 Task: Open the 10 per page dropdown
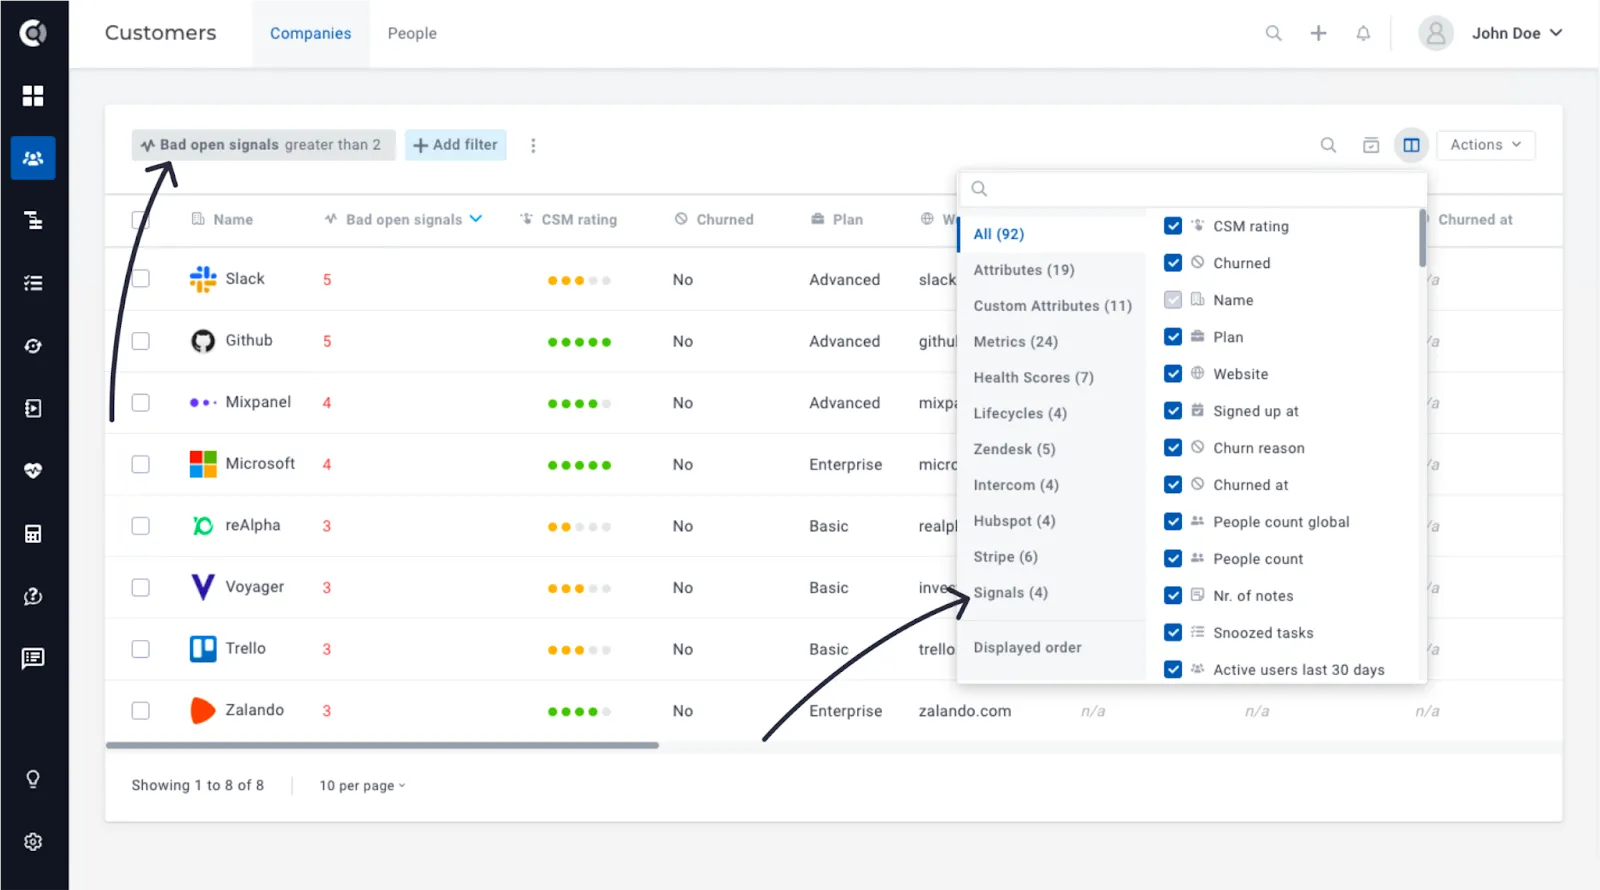(x=362, y=786)
